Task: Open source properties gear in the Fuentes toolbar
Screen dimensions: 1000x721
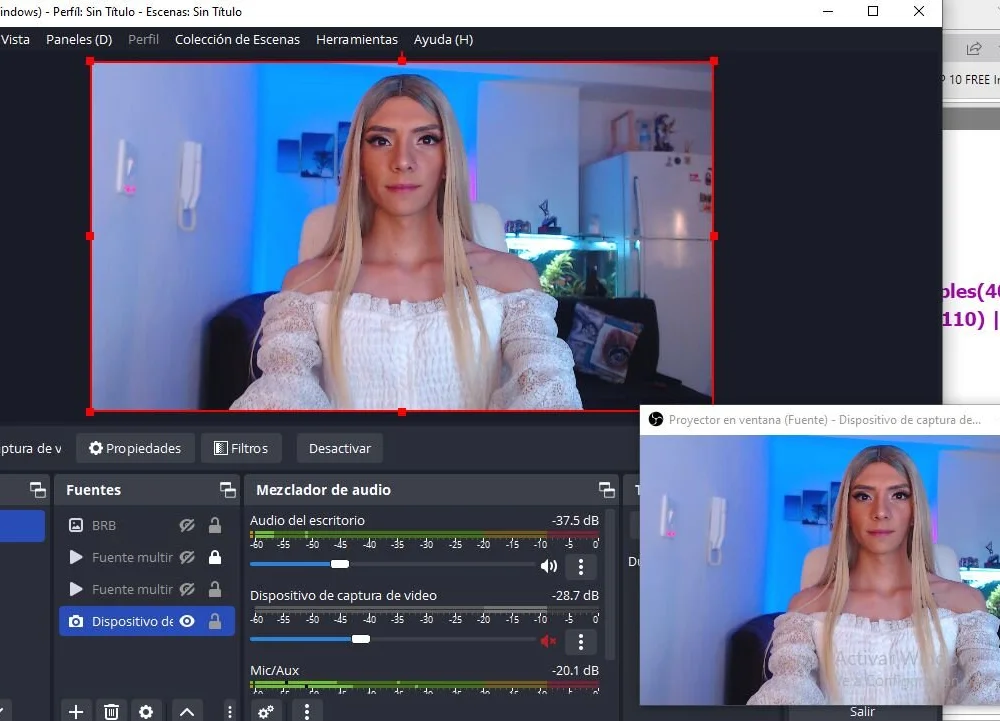Action: coord(146,711)
